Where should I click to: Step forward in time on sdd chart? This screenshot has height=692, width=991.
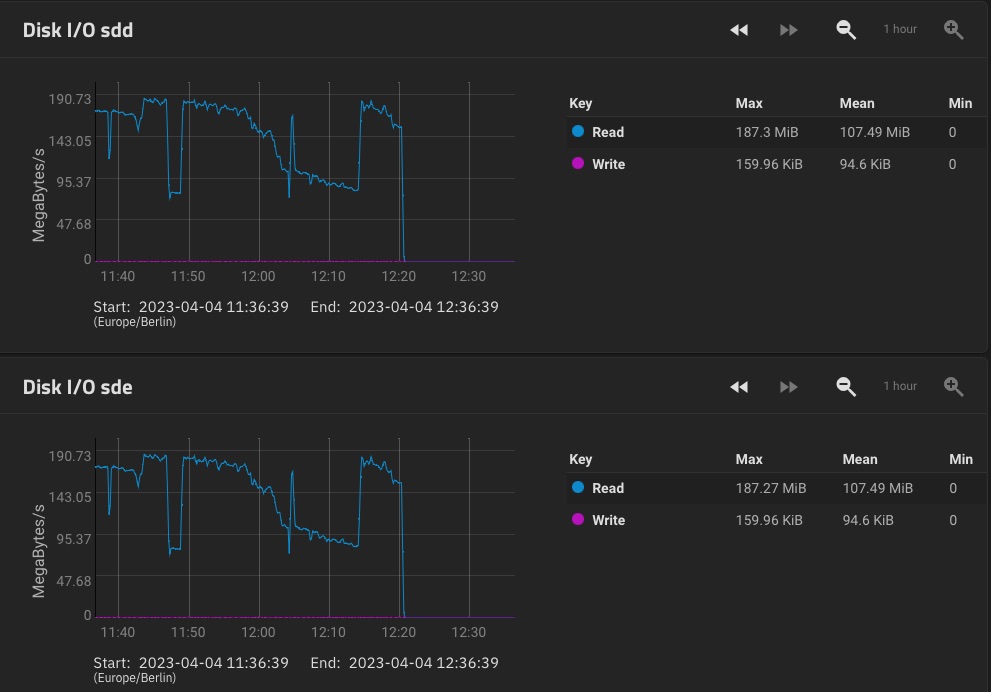point(788,30)
